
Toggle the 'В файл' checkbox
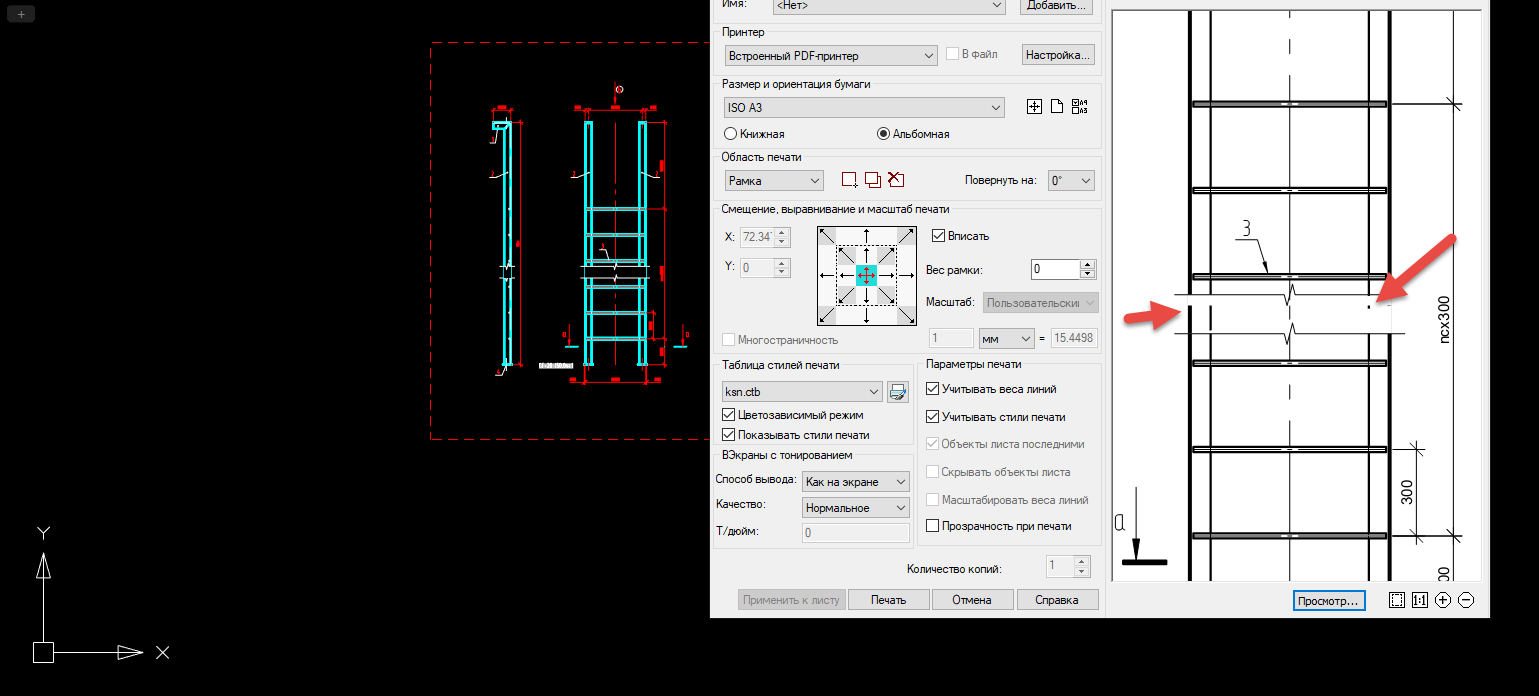(953, 54)
